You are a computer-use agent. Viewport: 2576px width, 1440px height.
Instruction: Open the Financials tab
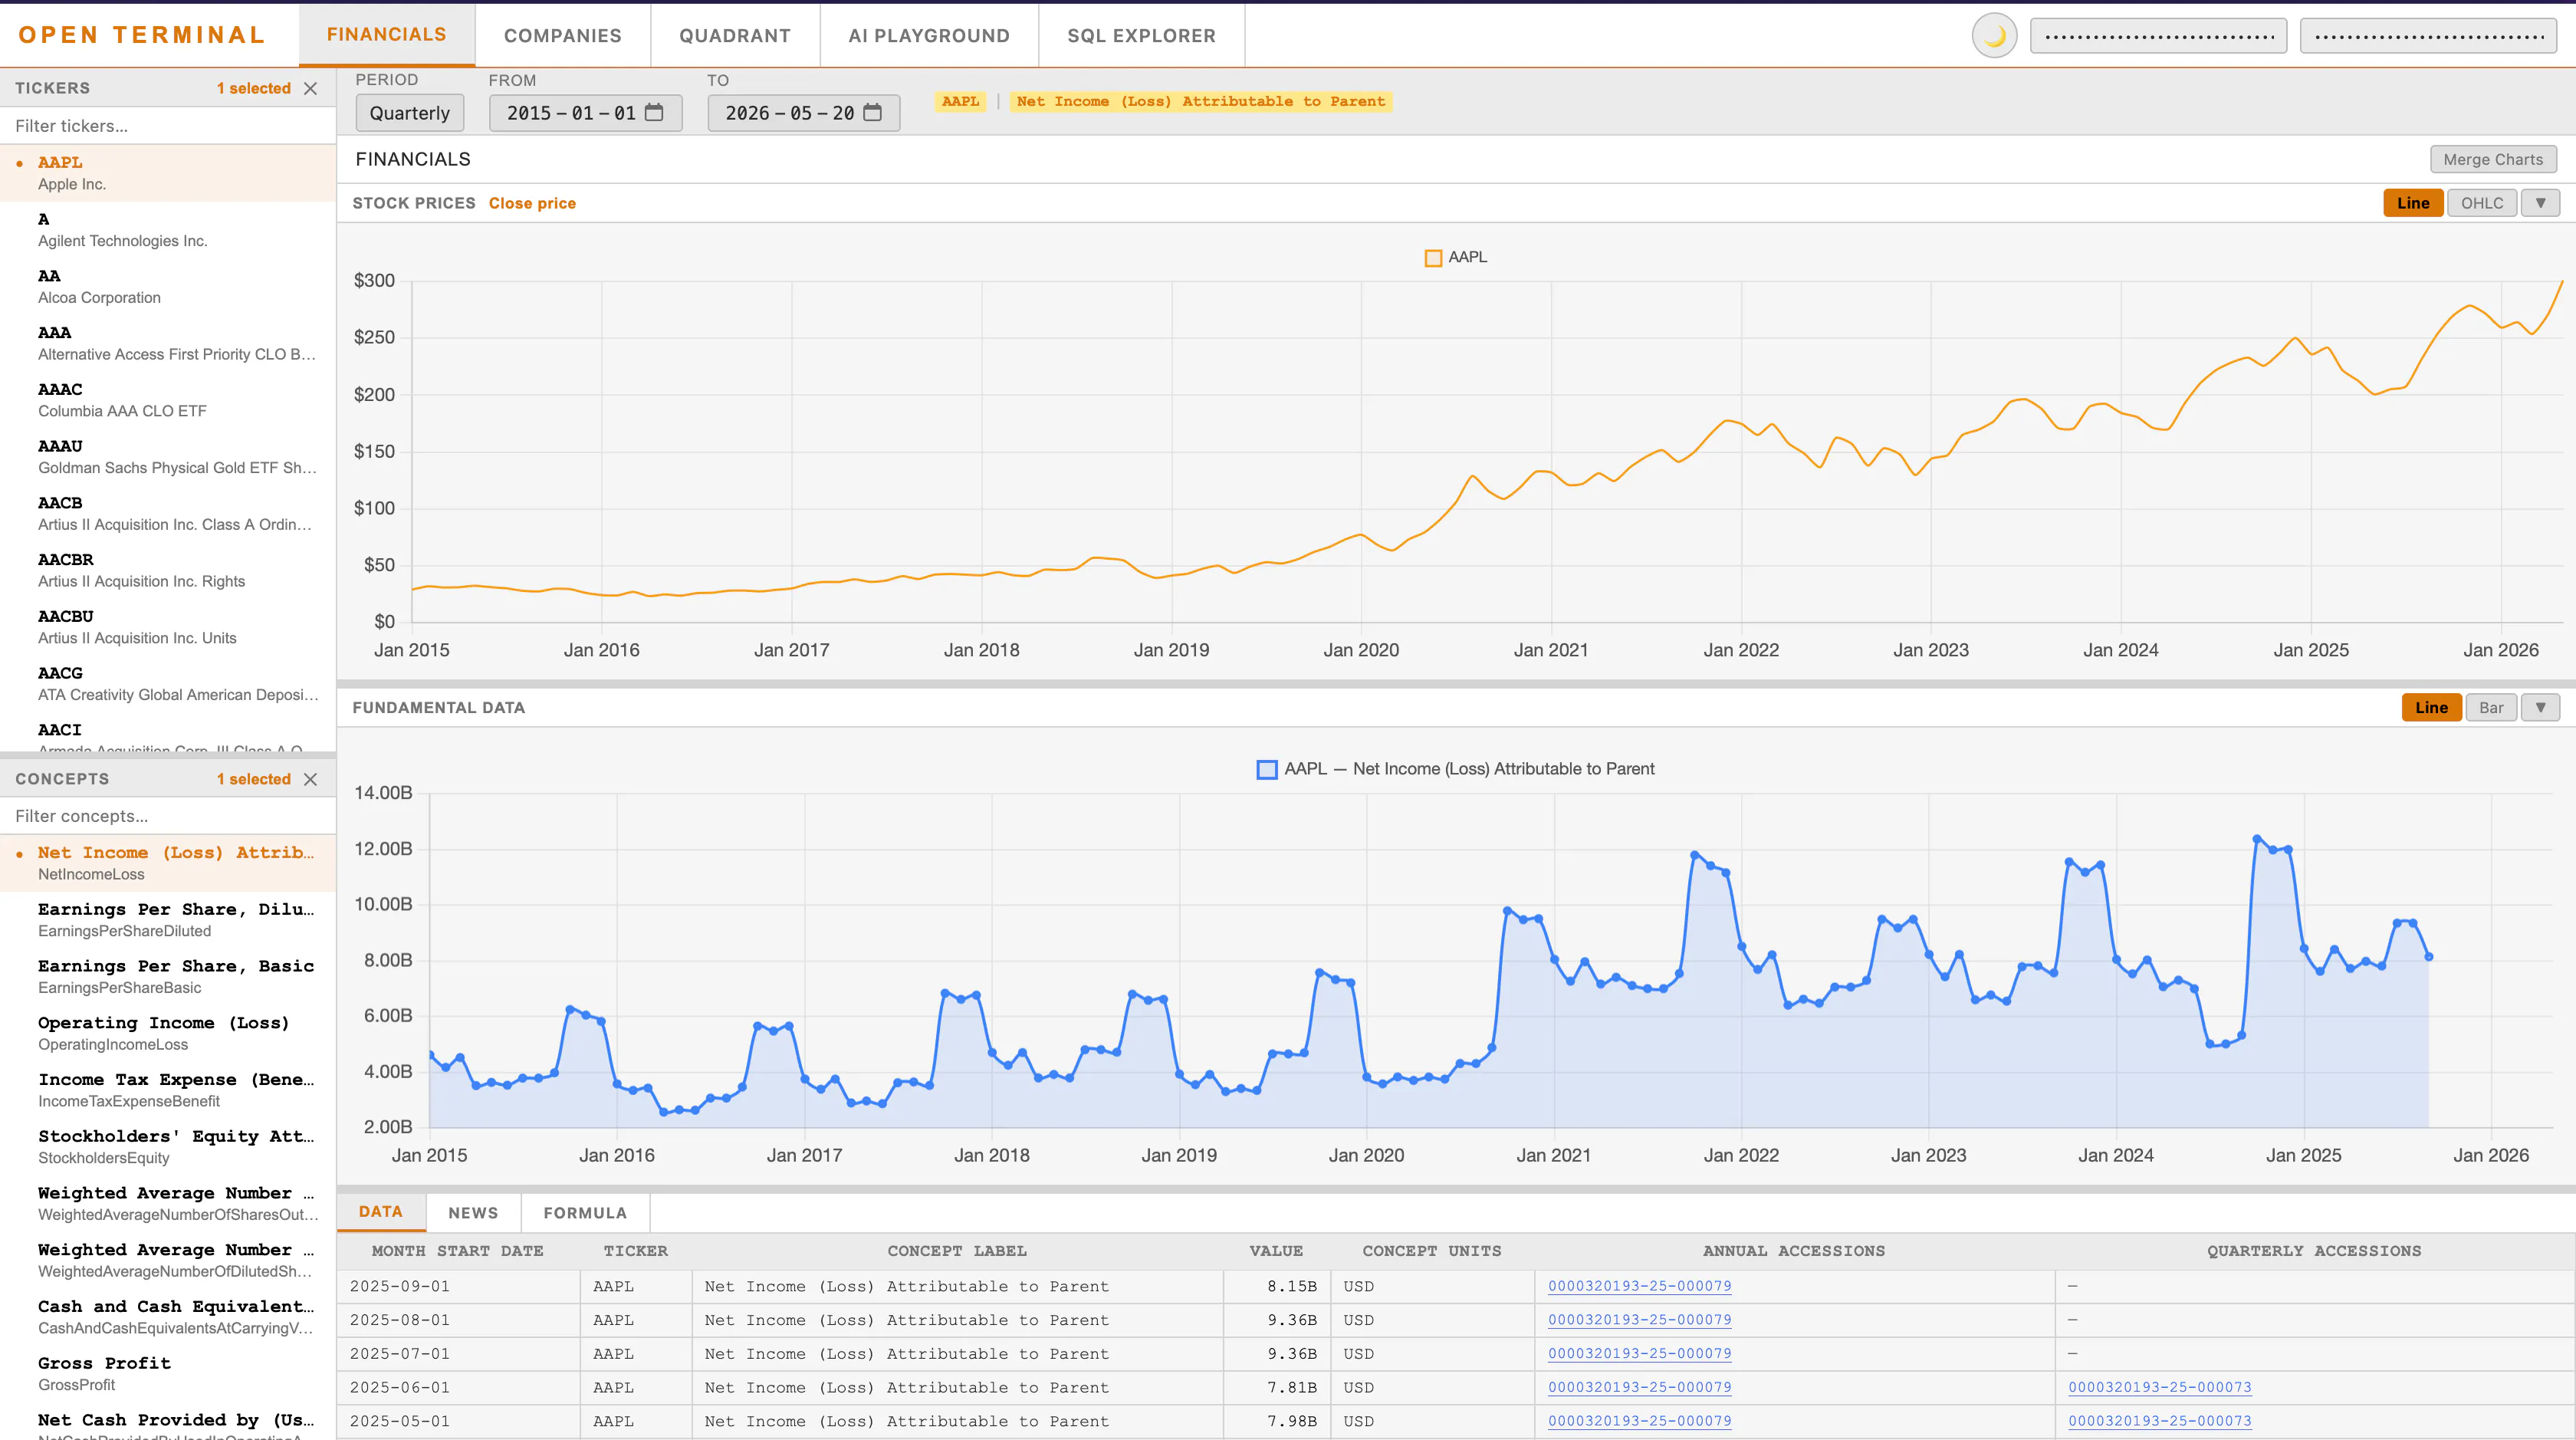click(x=387, y=35)
